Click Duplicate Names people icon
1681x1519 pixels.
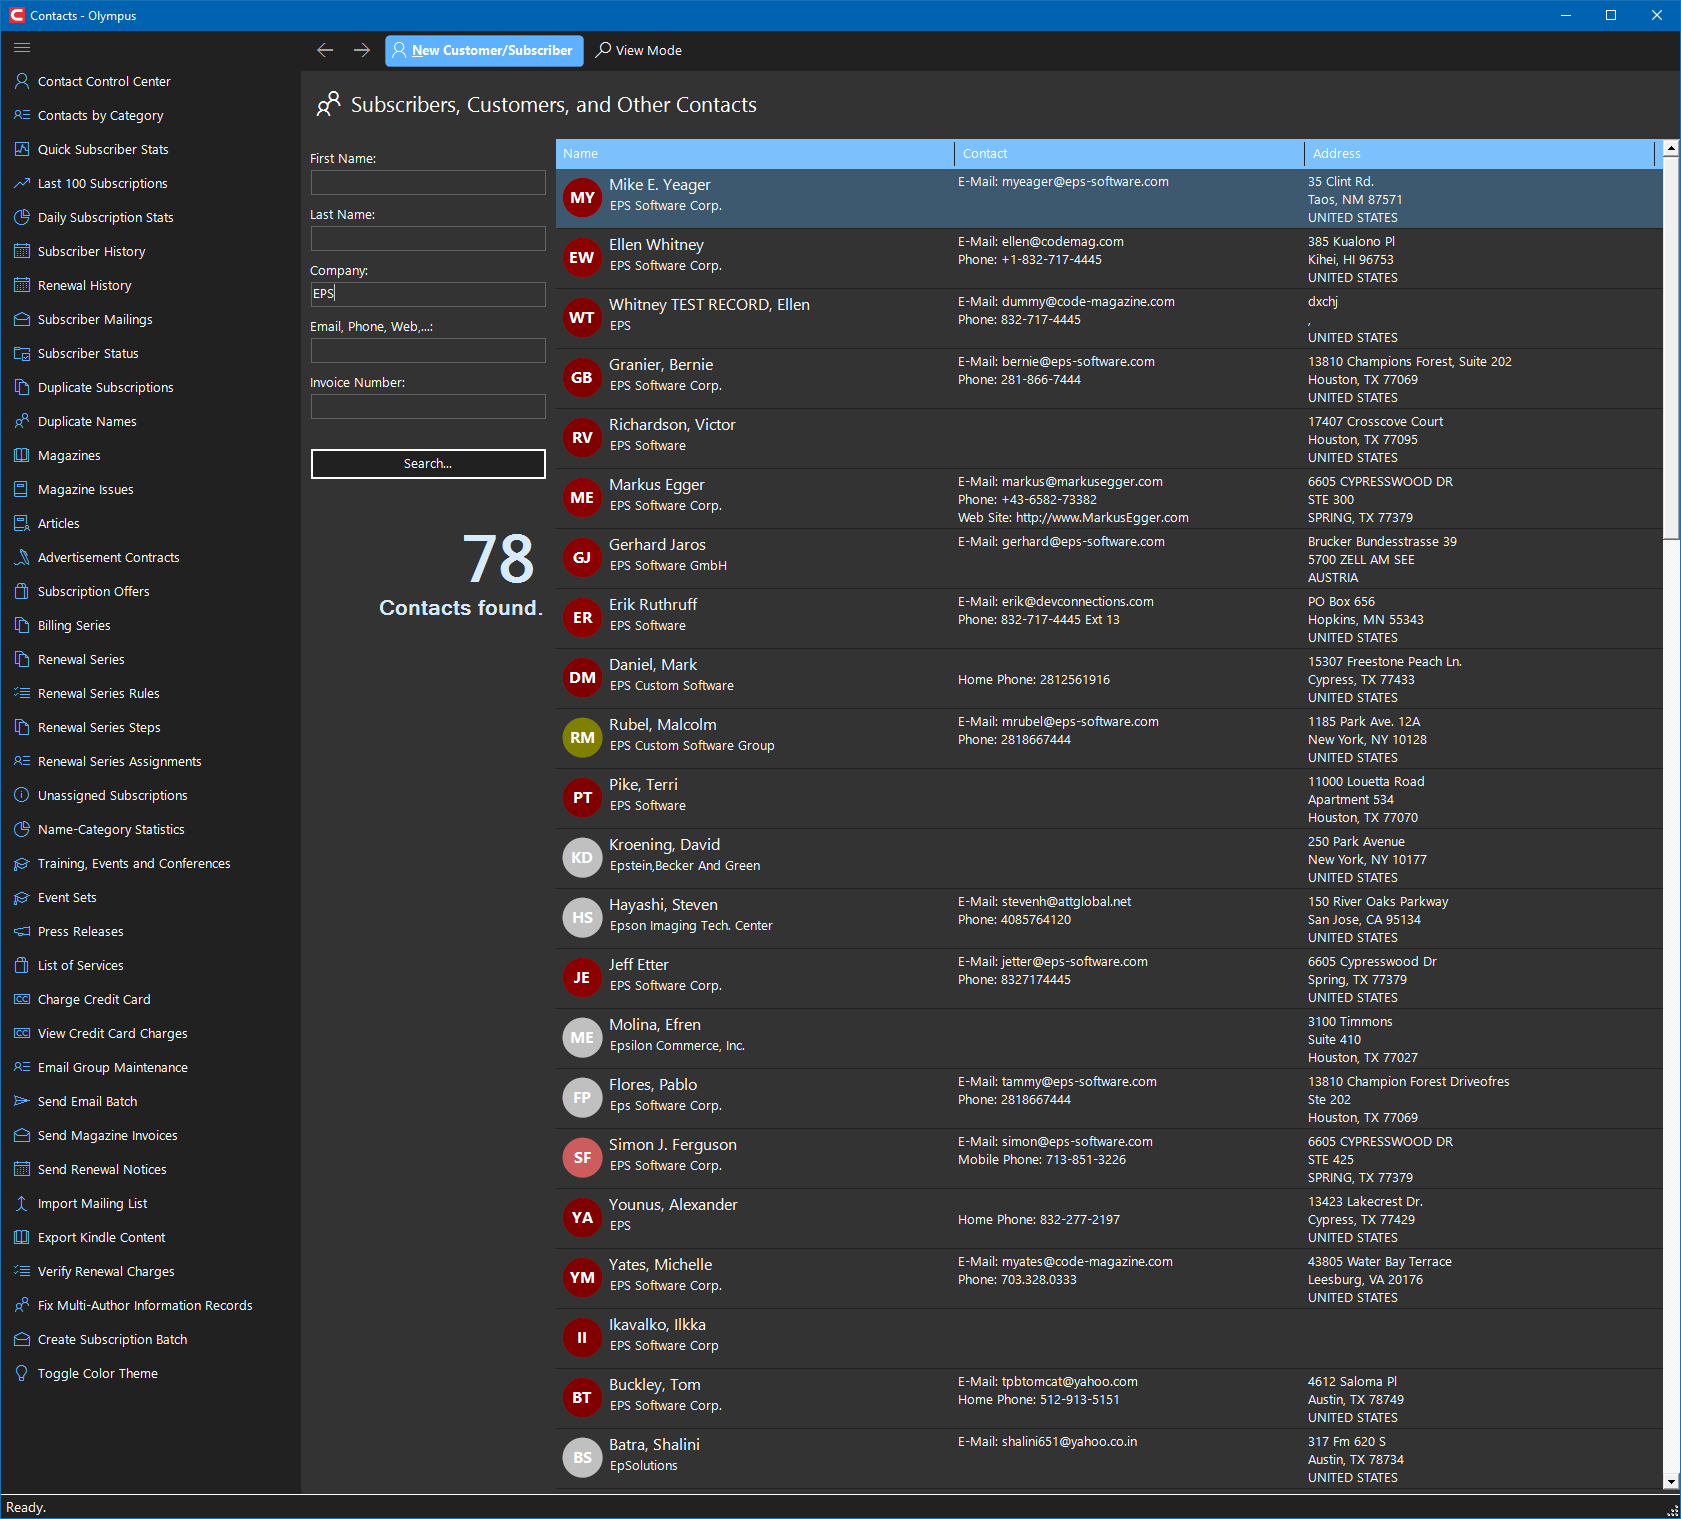(22, 421)
